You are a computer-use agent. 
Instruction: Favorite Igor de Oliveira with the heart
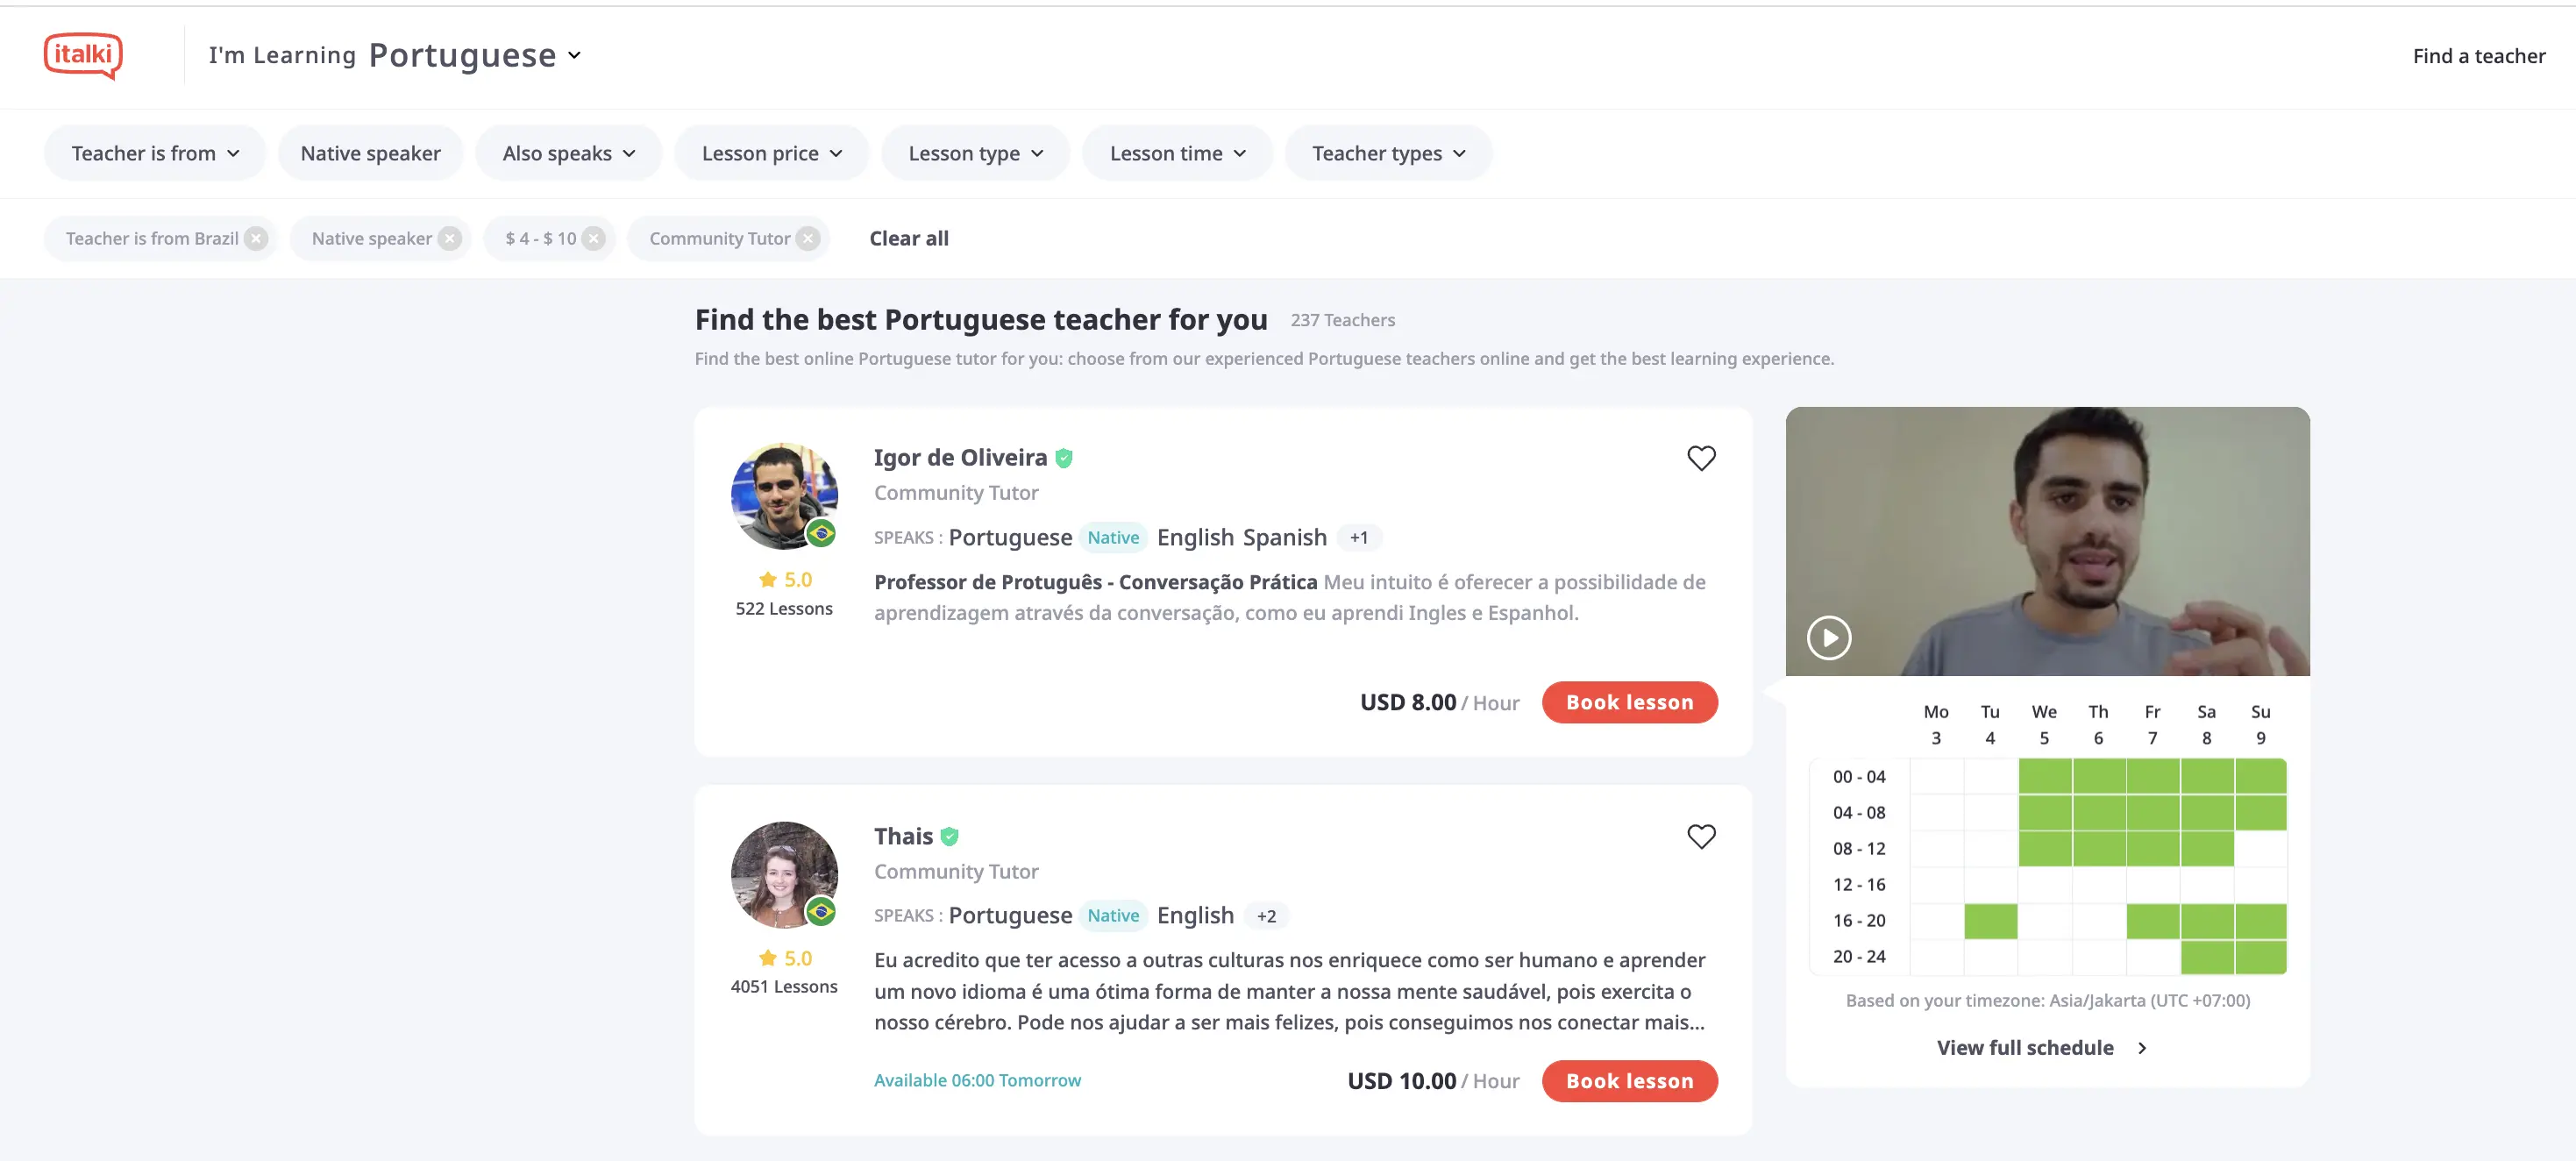(x=1701, y=458)
